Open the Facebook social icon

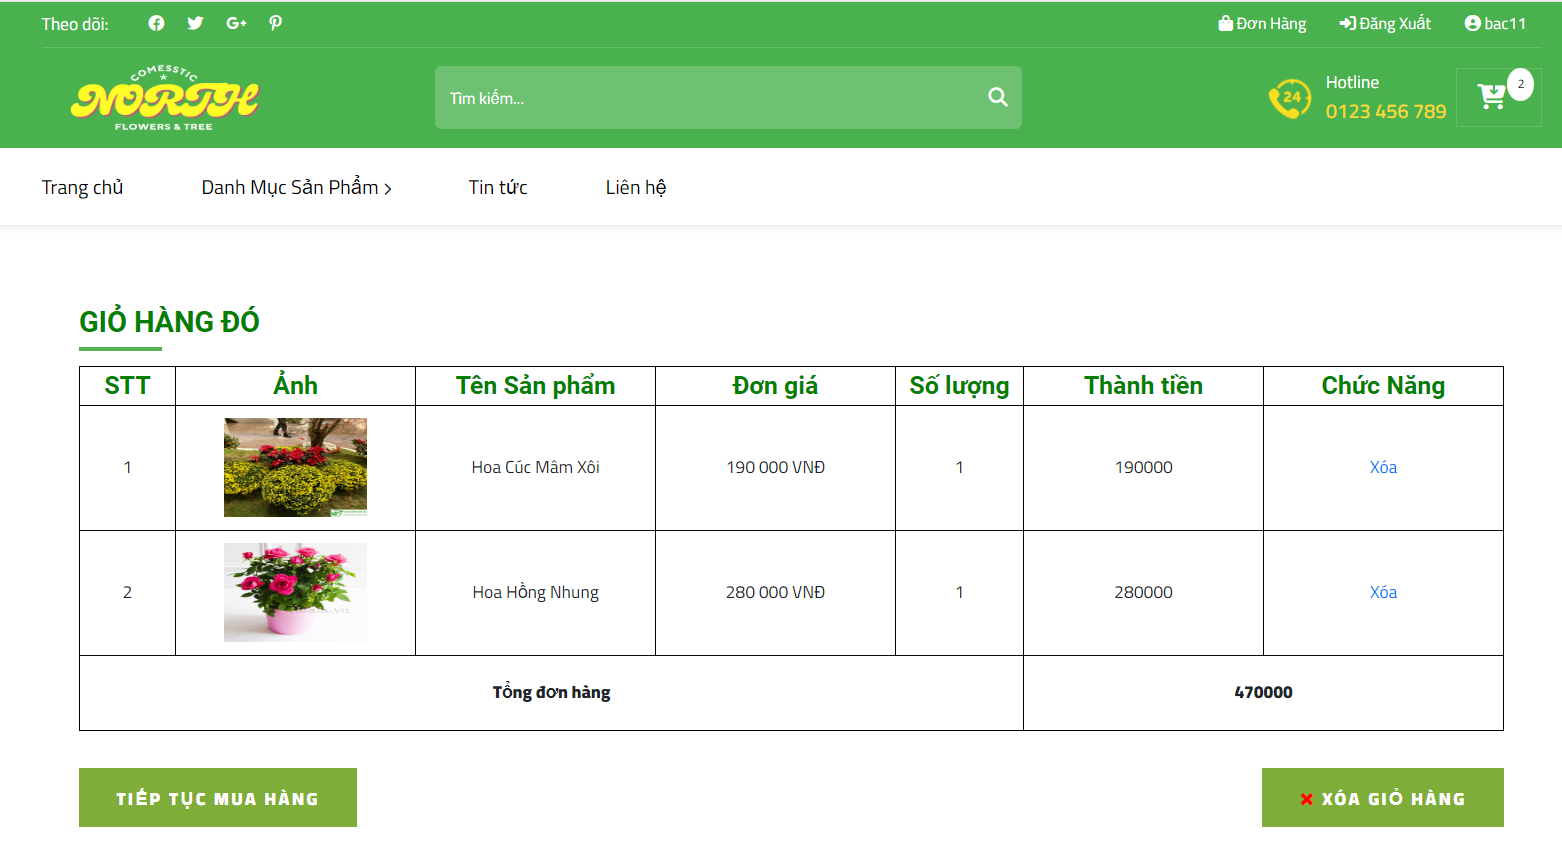point(156,23)
